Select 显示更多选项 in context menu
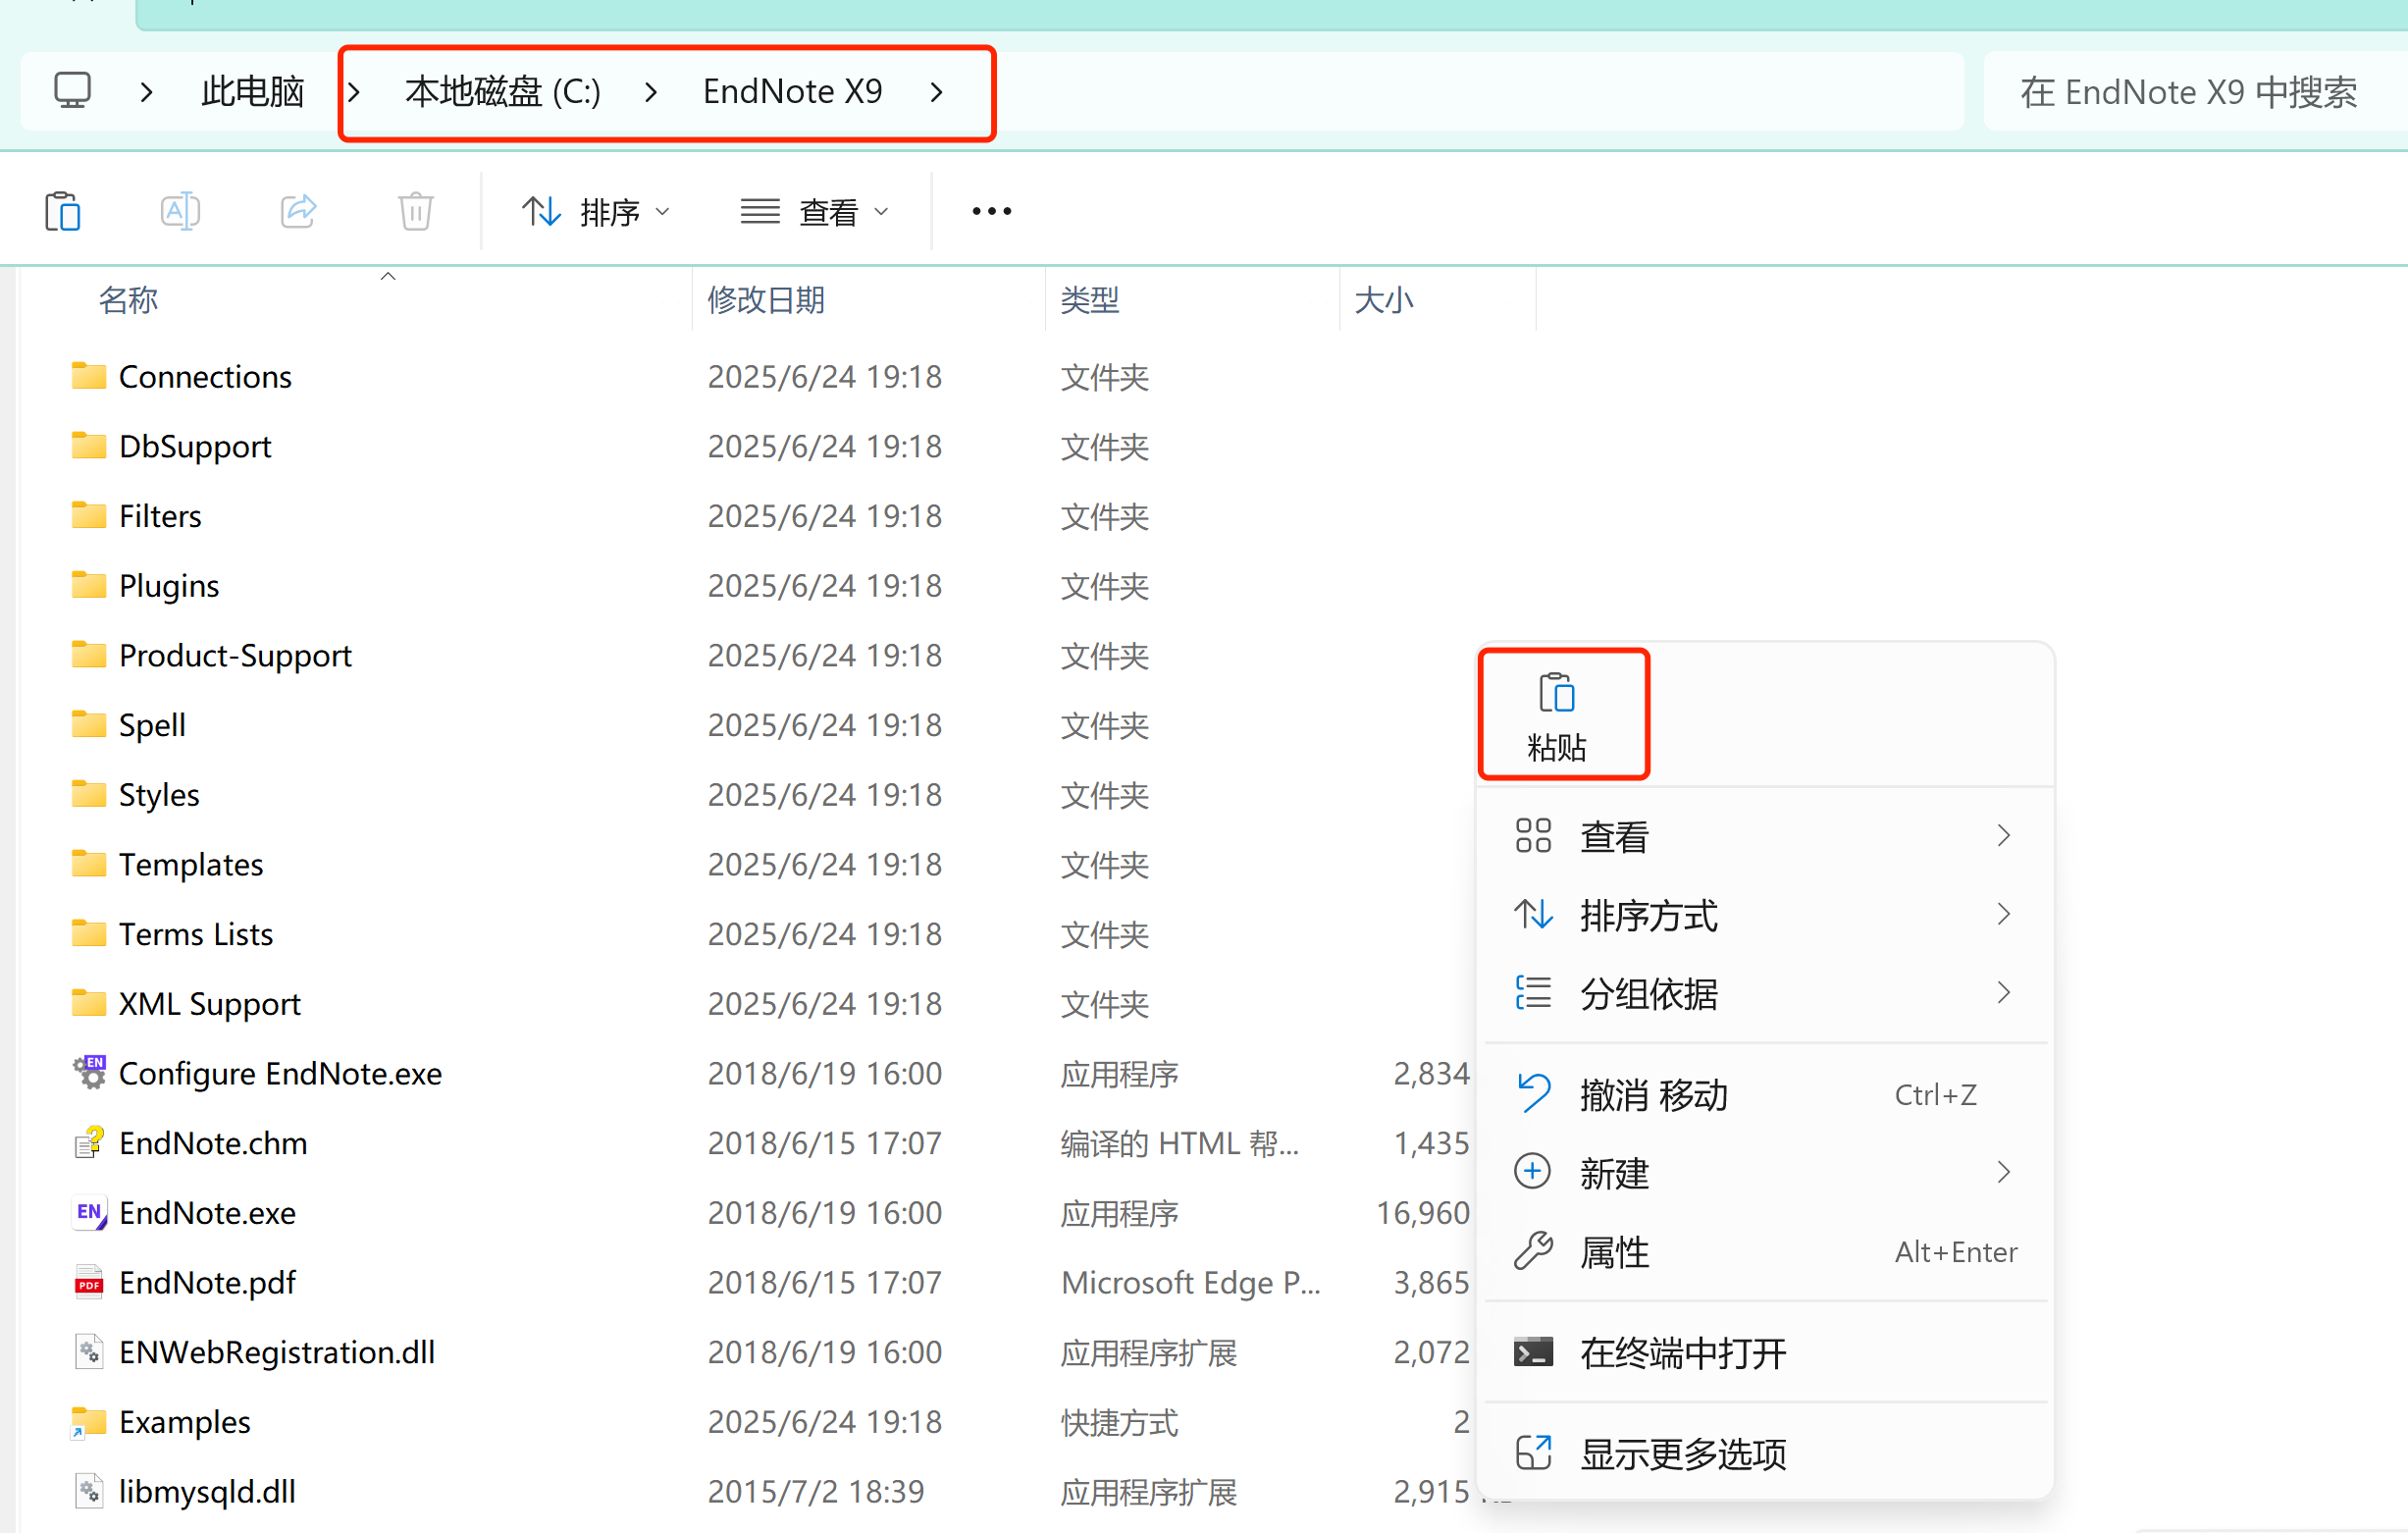 pos(1683,1454)
